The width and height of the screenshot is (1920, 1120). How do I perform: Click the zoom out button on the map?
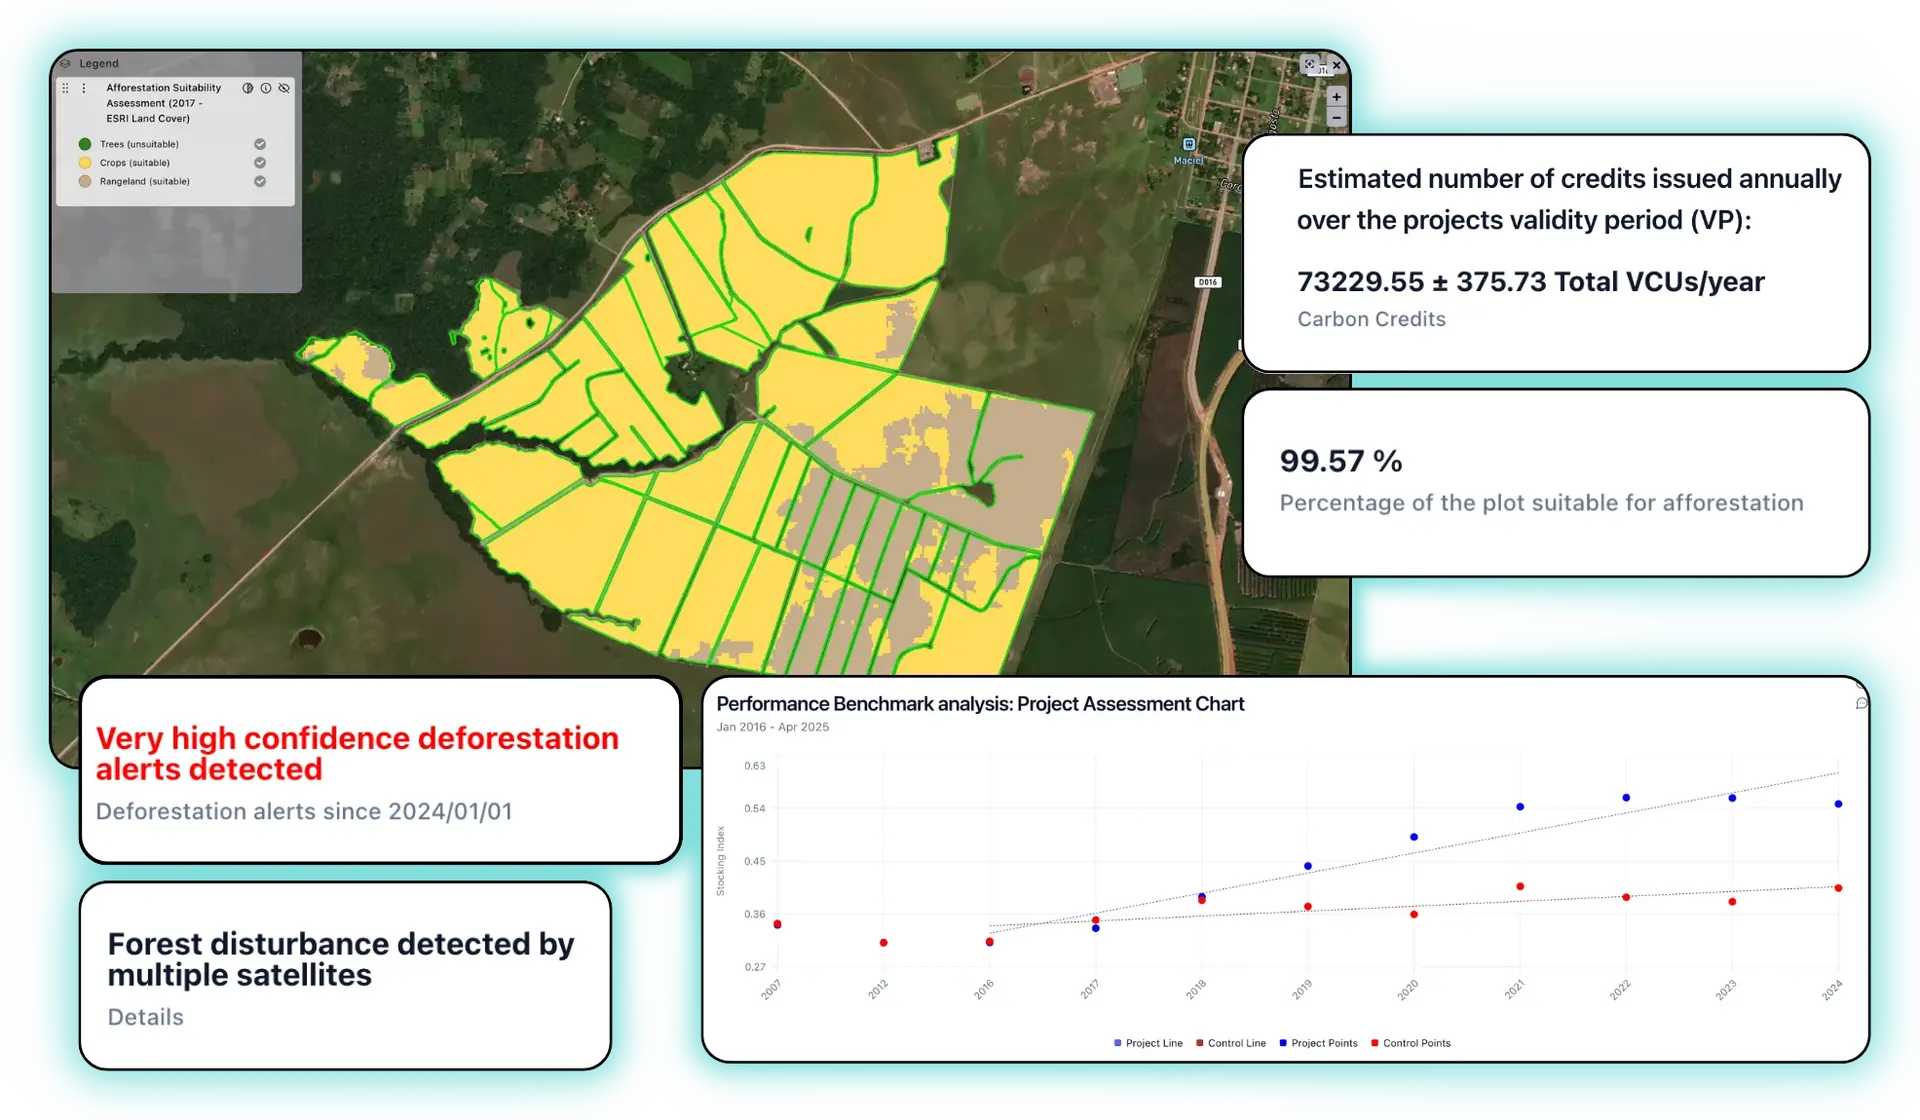[x=1336, y=118]
